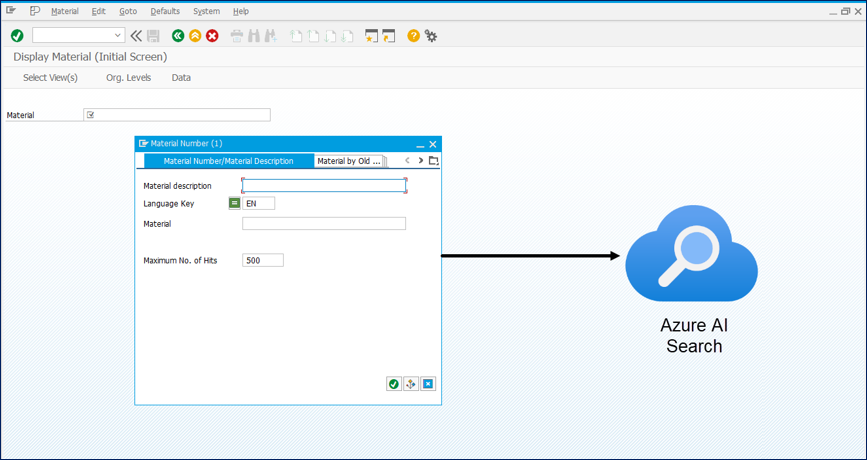The width and height of the screenshot is (867, 460).
Task: Click the Maximum No. of Hits label
Action: click(180, 260)
